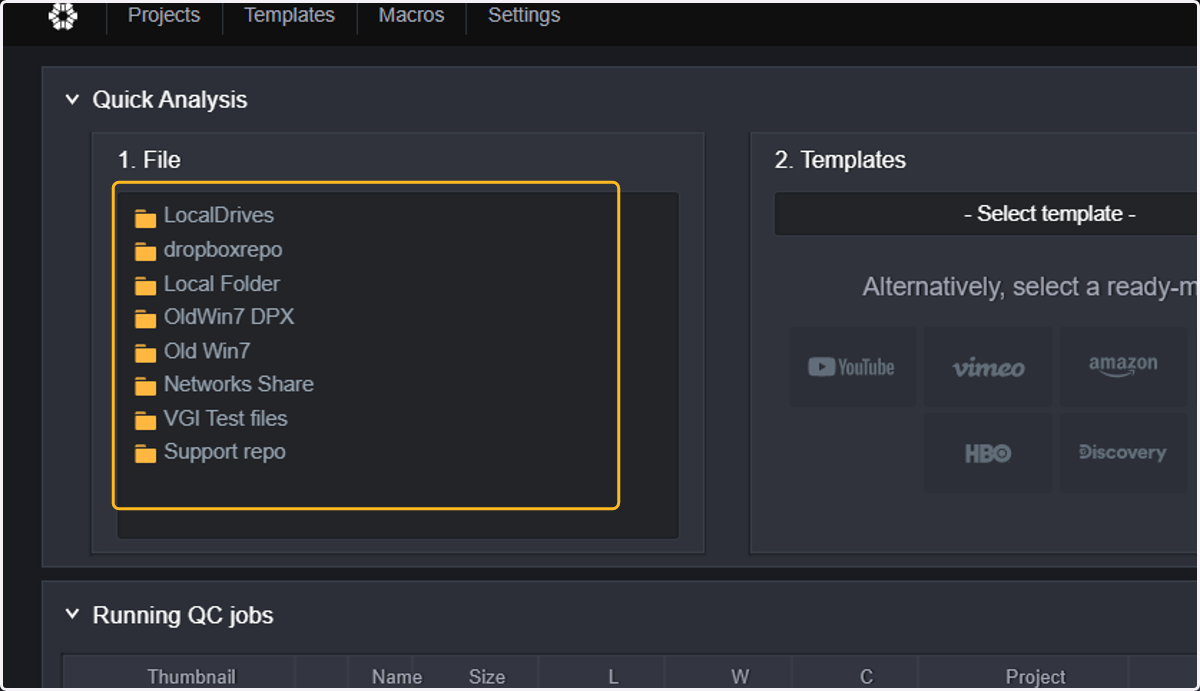Click the dropboxrepo folder icon

point(146,251)
